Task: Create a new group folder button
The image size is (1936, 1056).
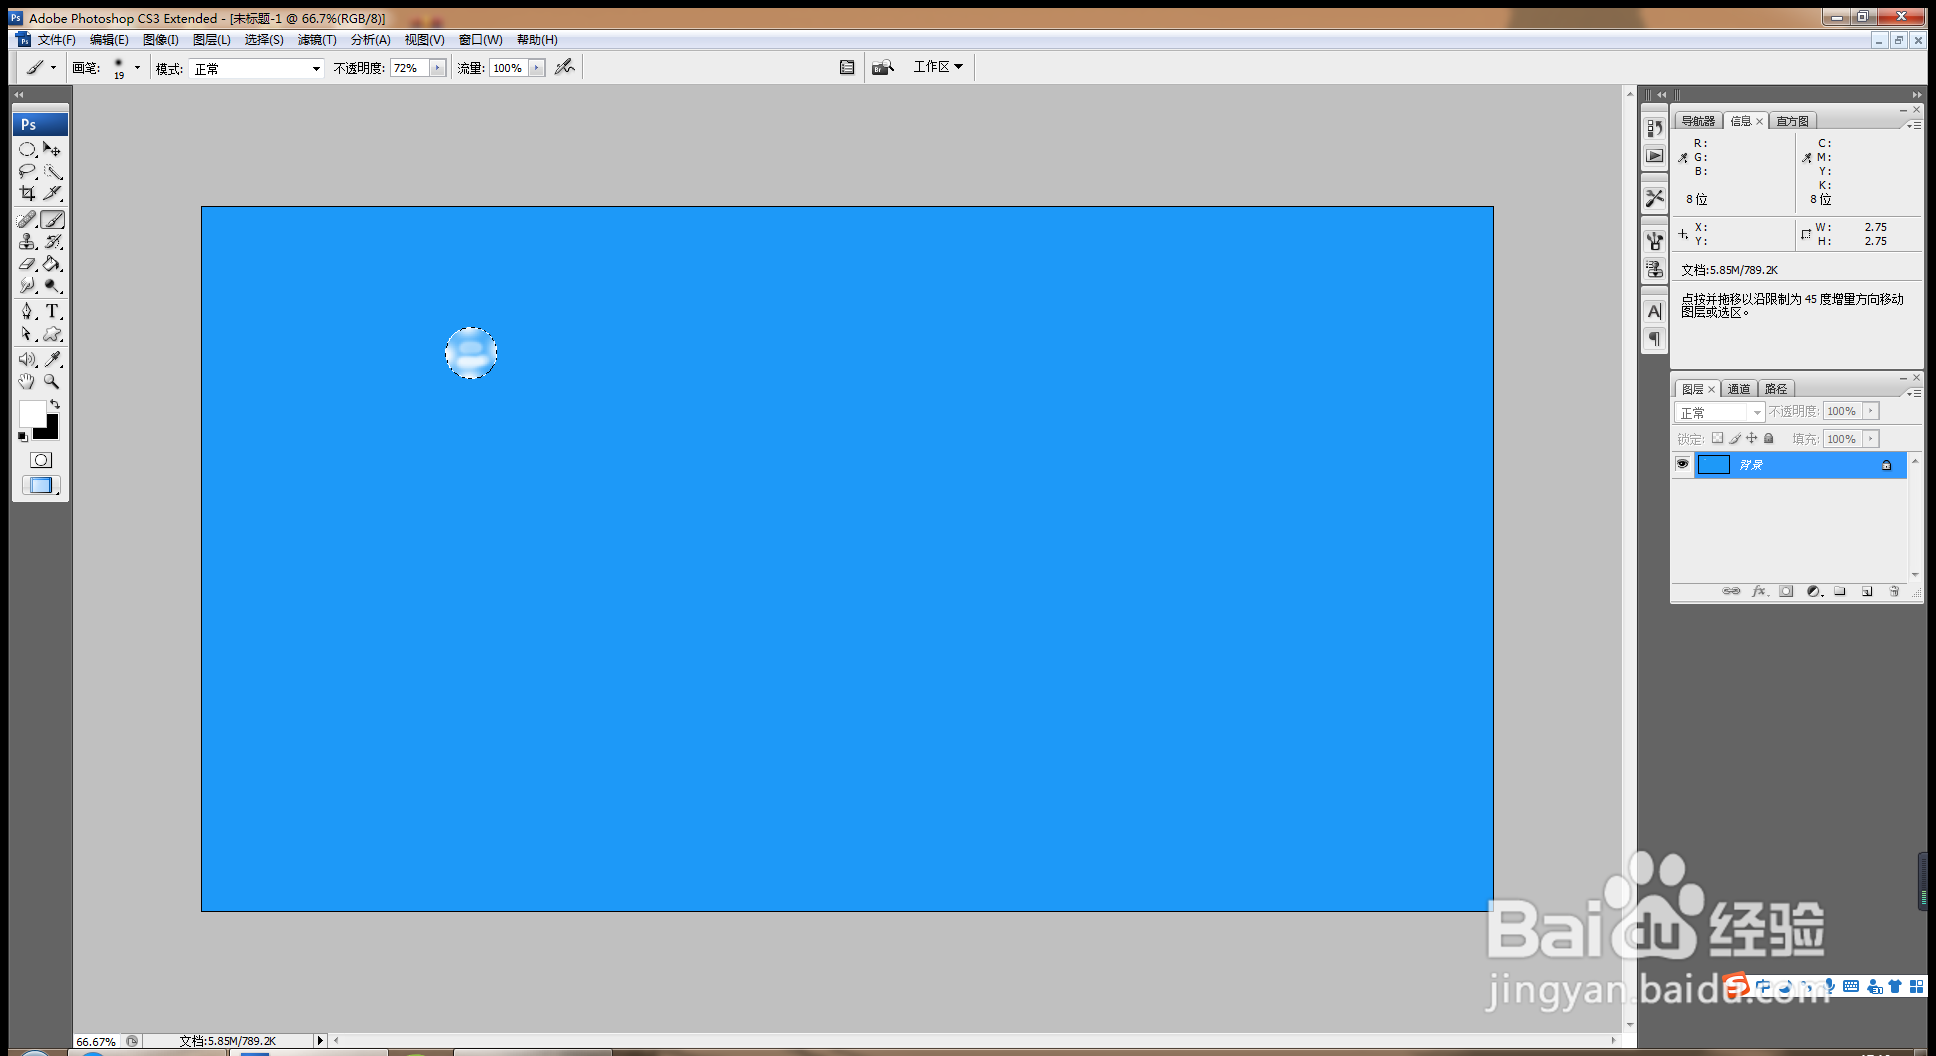Action: point(1840,592)
